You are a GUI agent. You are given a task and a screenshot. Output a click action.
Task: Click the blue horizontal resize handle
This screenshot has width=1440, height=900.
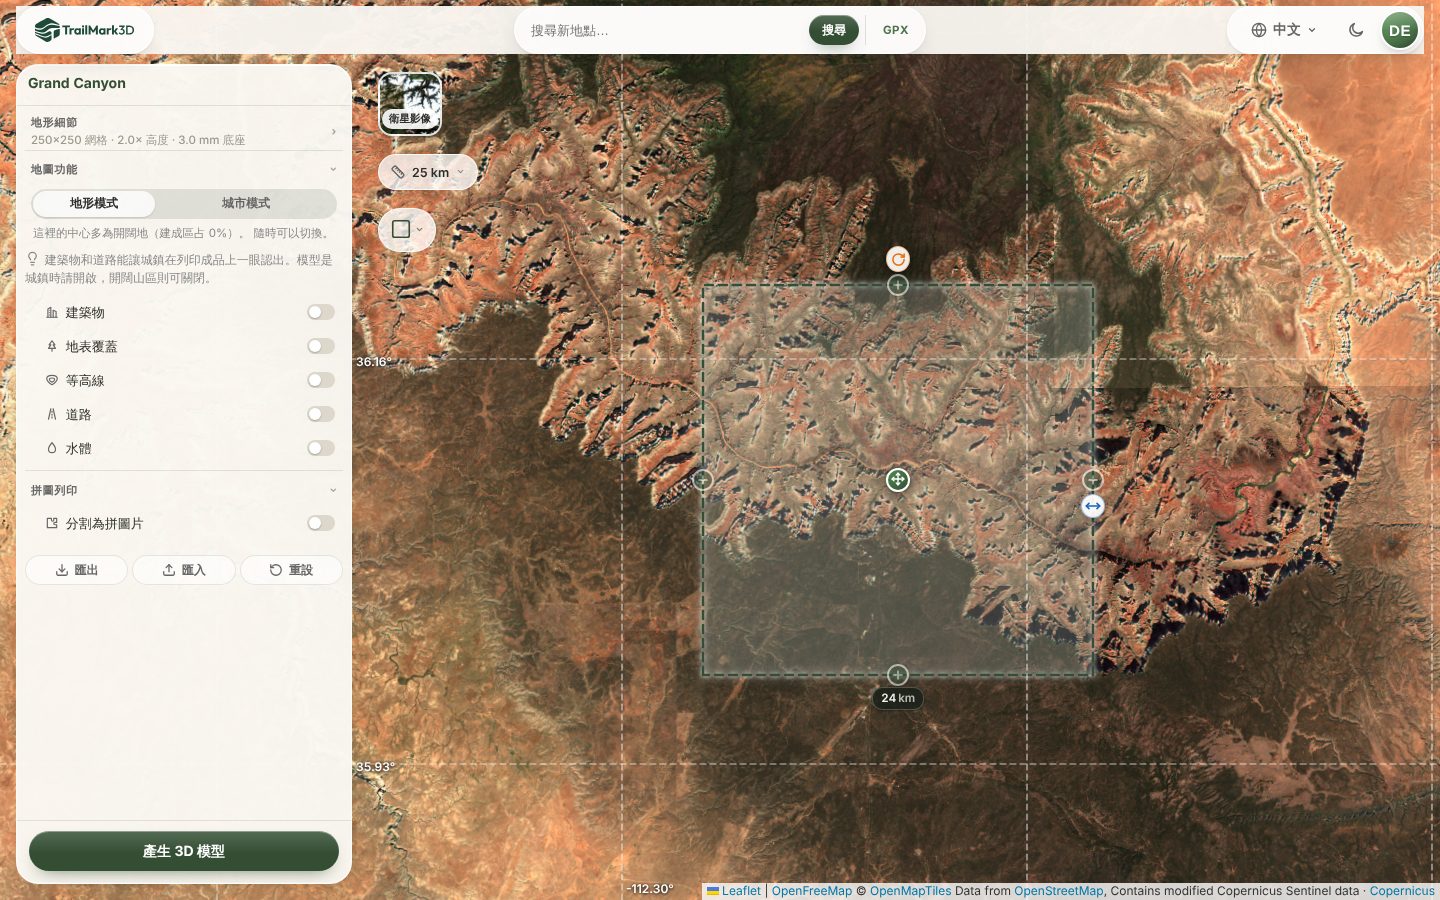point(1093,506)
